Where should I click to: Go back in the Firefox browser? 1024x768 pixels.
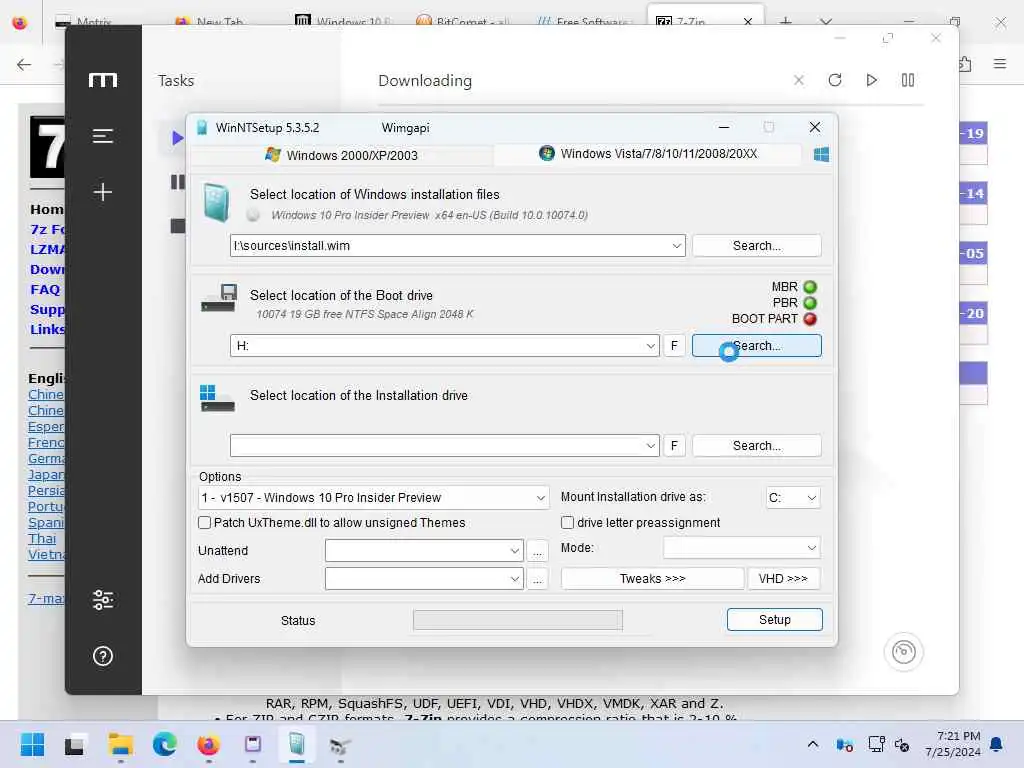(24, 64)
